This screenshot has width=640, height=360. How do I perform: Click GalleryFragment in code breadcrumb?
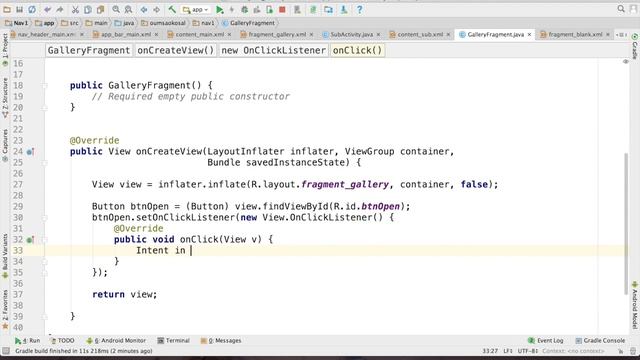click(89, 50)
